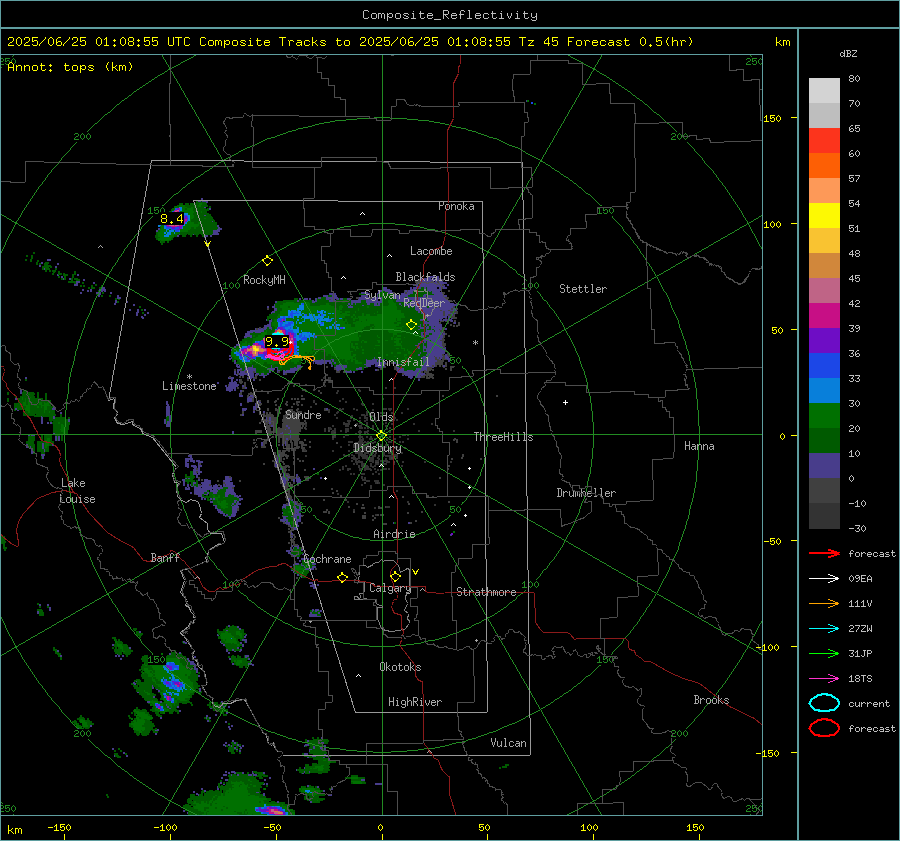The width and height of the screenshot is (900, 841).
Task: Click yellow diamond marker under Cochrane
Action: click(342, 577)
